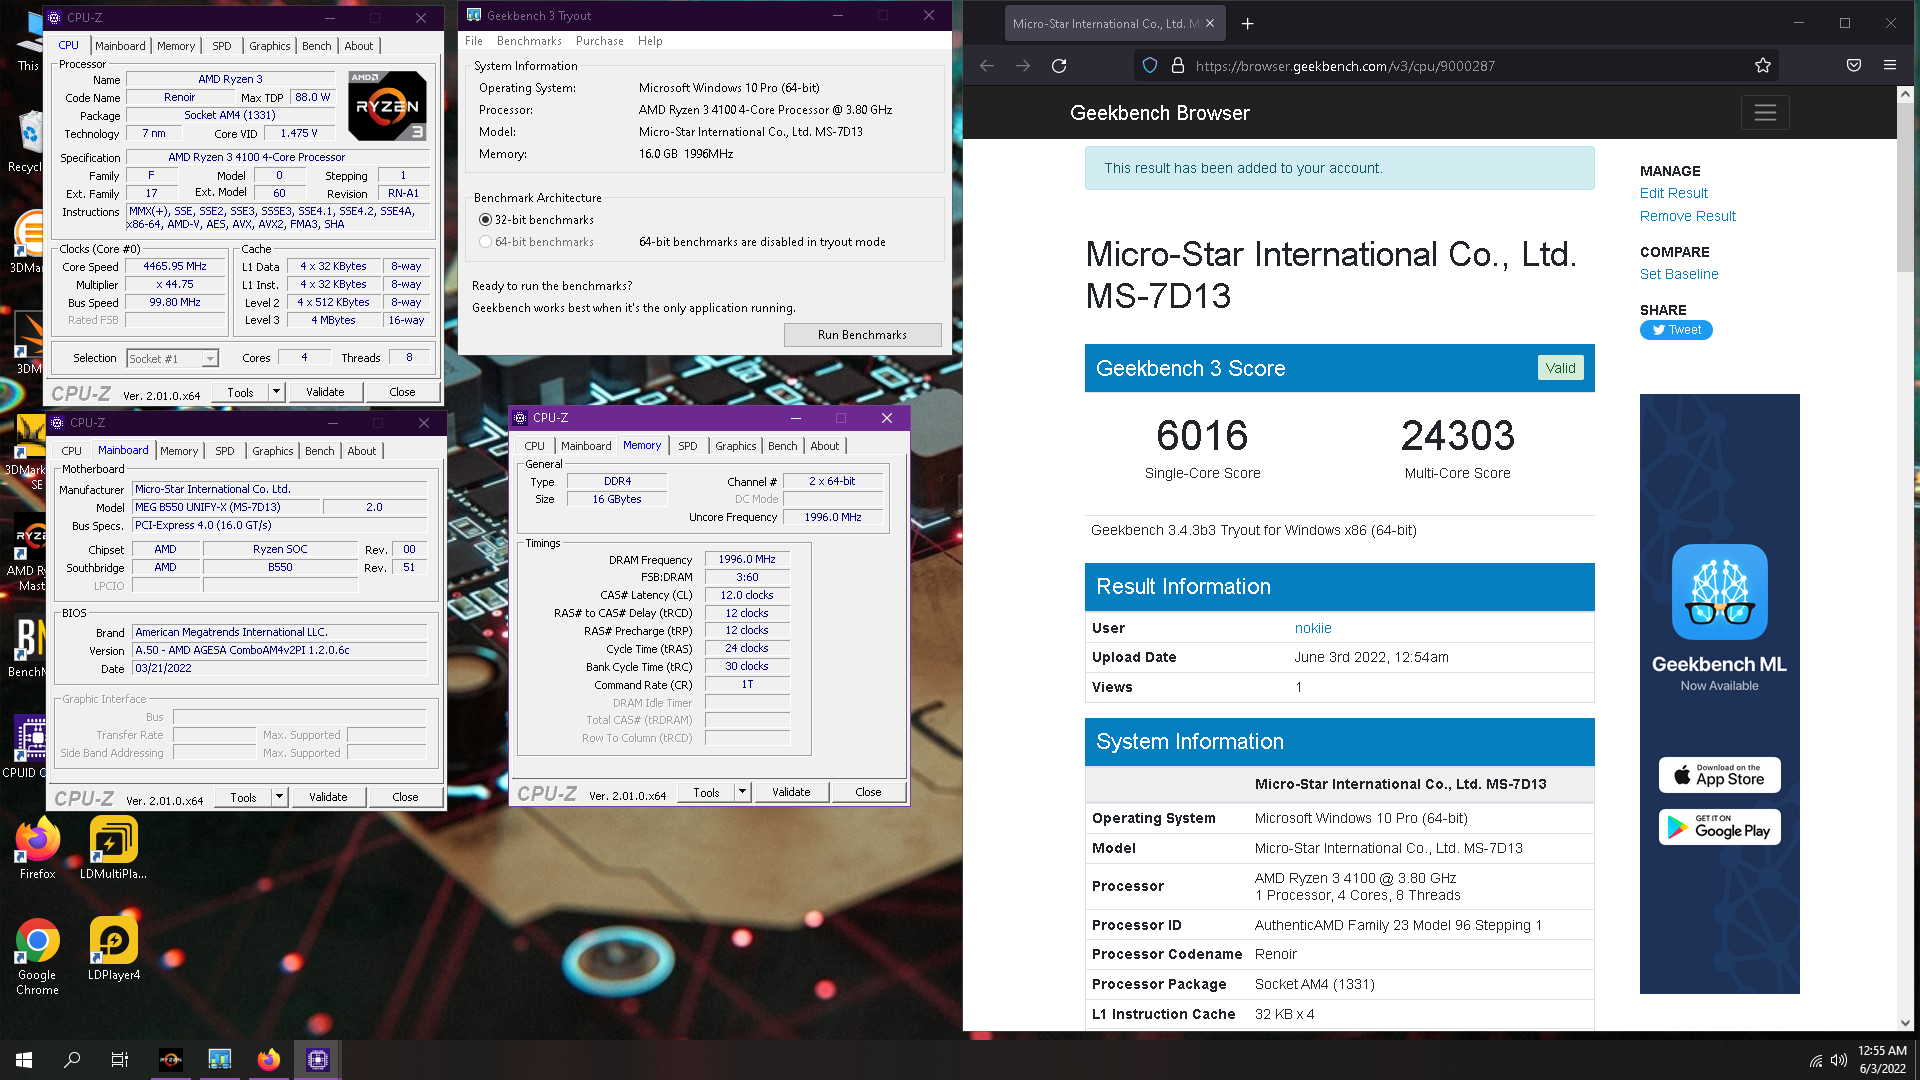
Task: Switch to Ryzen Master on the taskbar
Action: pyautogui.click(x=171, y=1060)
